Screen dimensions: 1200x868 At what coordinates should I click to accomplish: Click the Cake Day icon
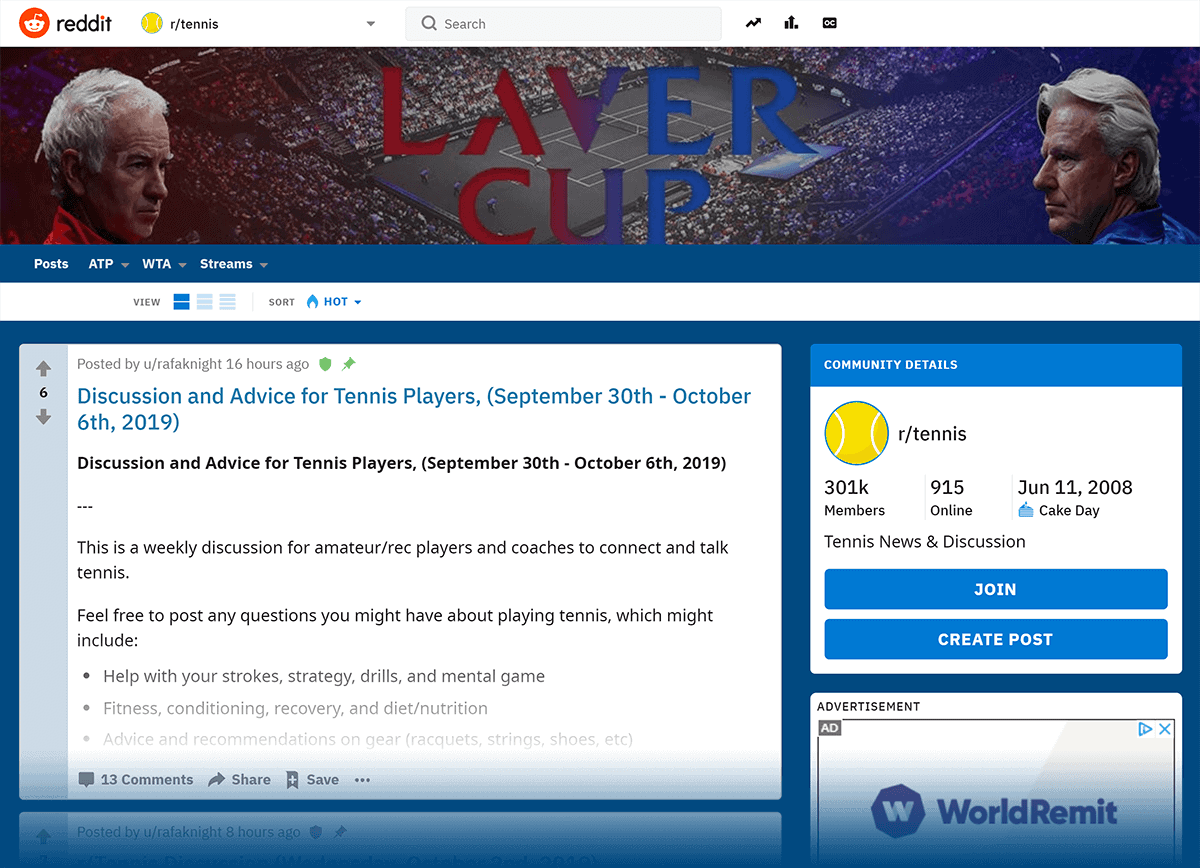coord(1026,510)
